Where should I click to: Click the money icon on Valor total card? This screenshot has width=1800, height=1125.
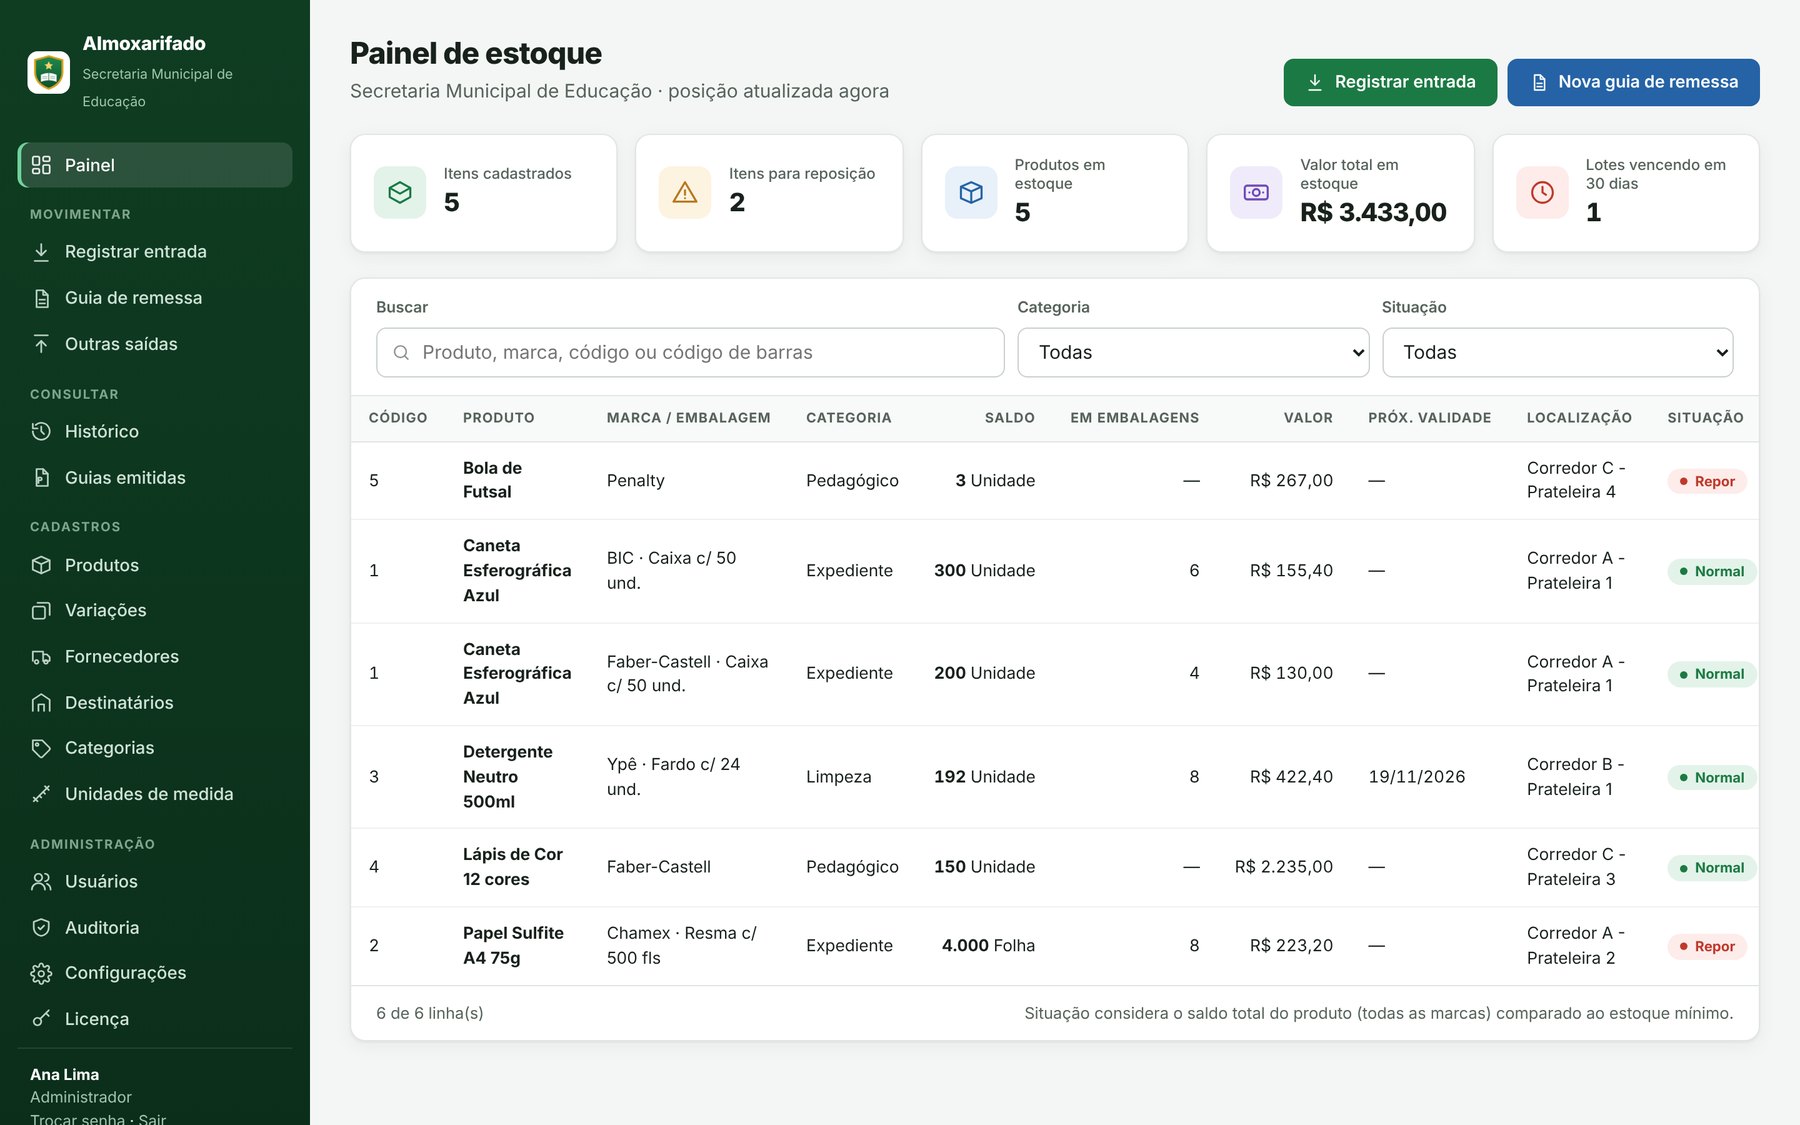pos(1256,192)
